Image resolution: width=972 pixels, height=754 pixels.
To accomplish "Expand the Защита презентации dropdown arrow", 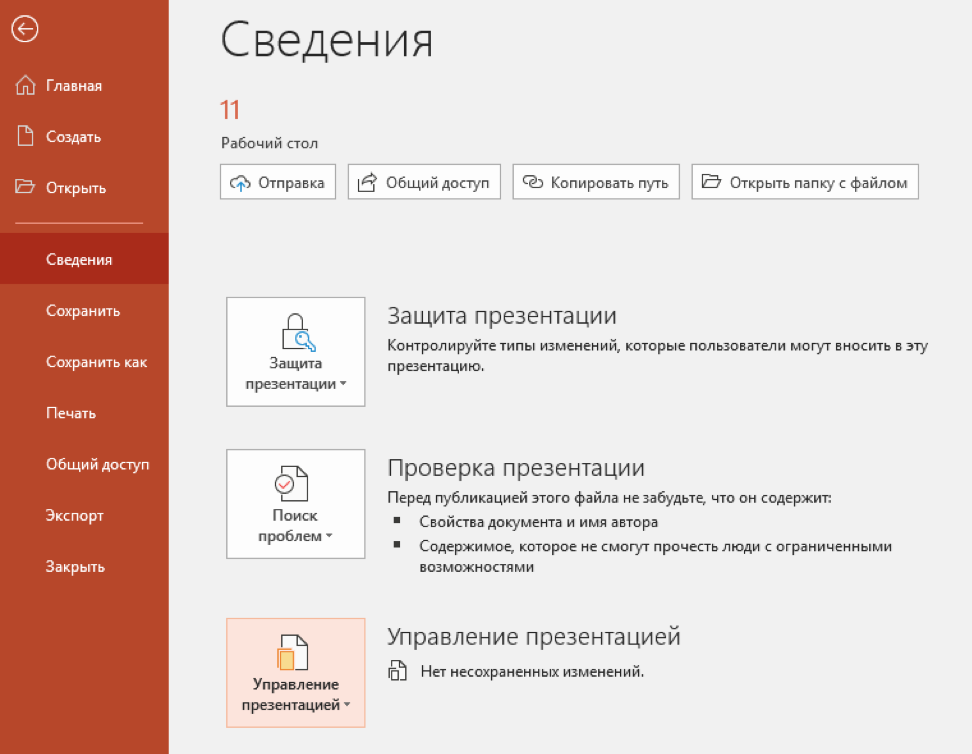I will coord(343,384).
